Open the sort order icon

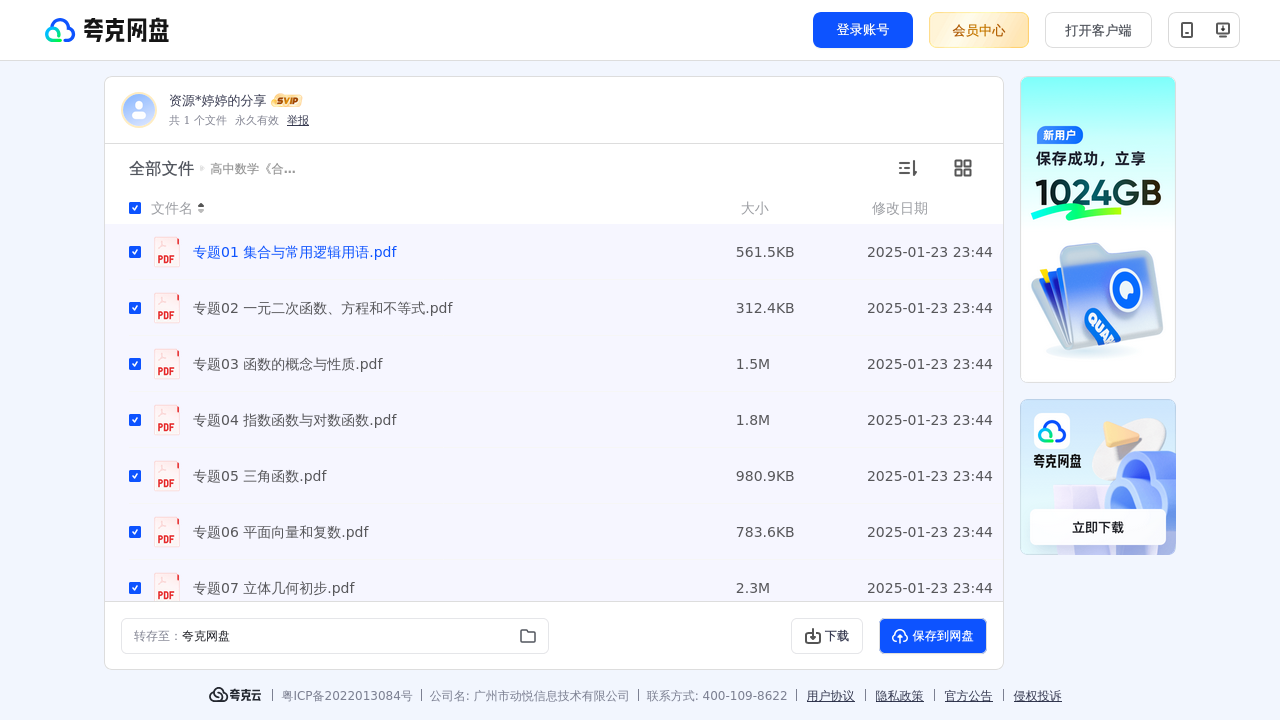point(907,168)
